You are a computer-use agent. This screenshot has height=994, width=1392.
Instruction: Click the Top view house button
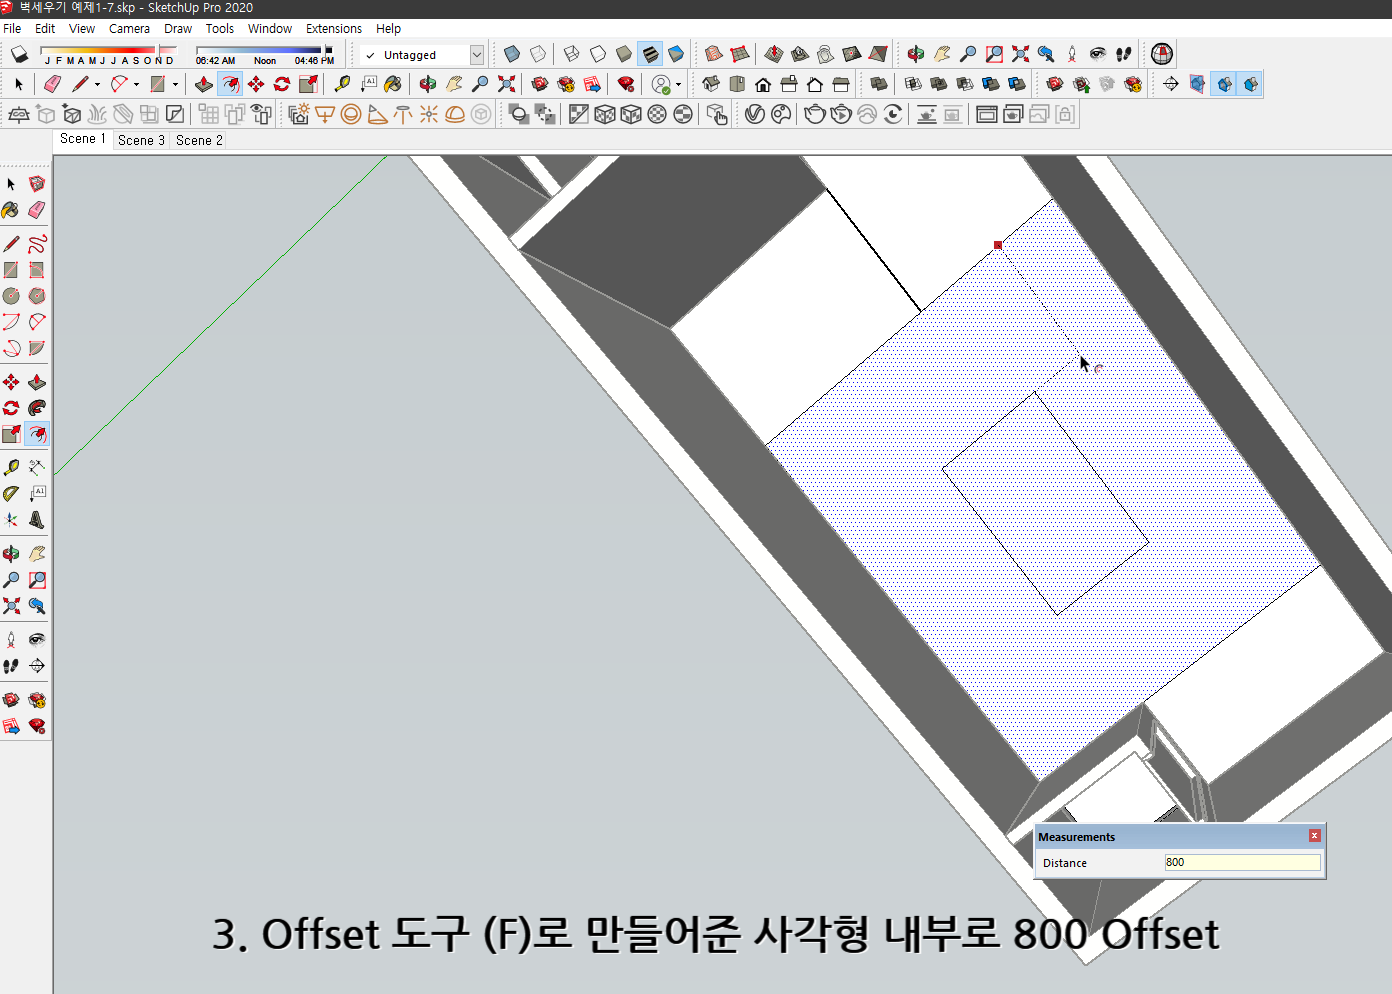(737, 84)
